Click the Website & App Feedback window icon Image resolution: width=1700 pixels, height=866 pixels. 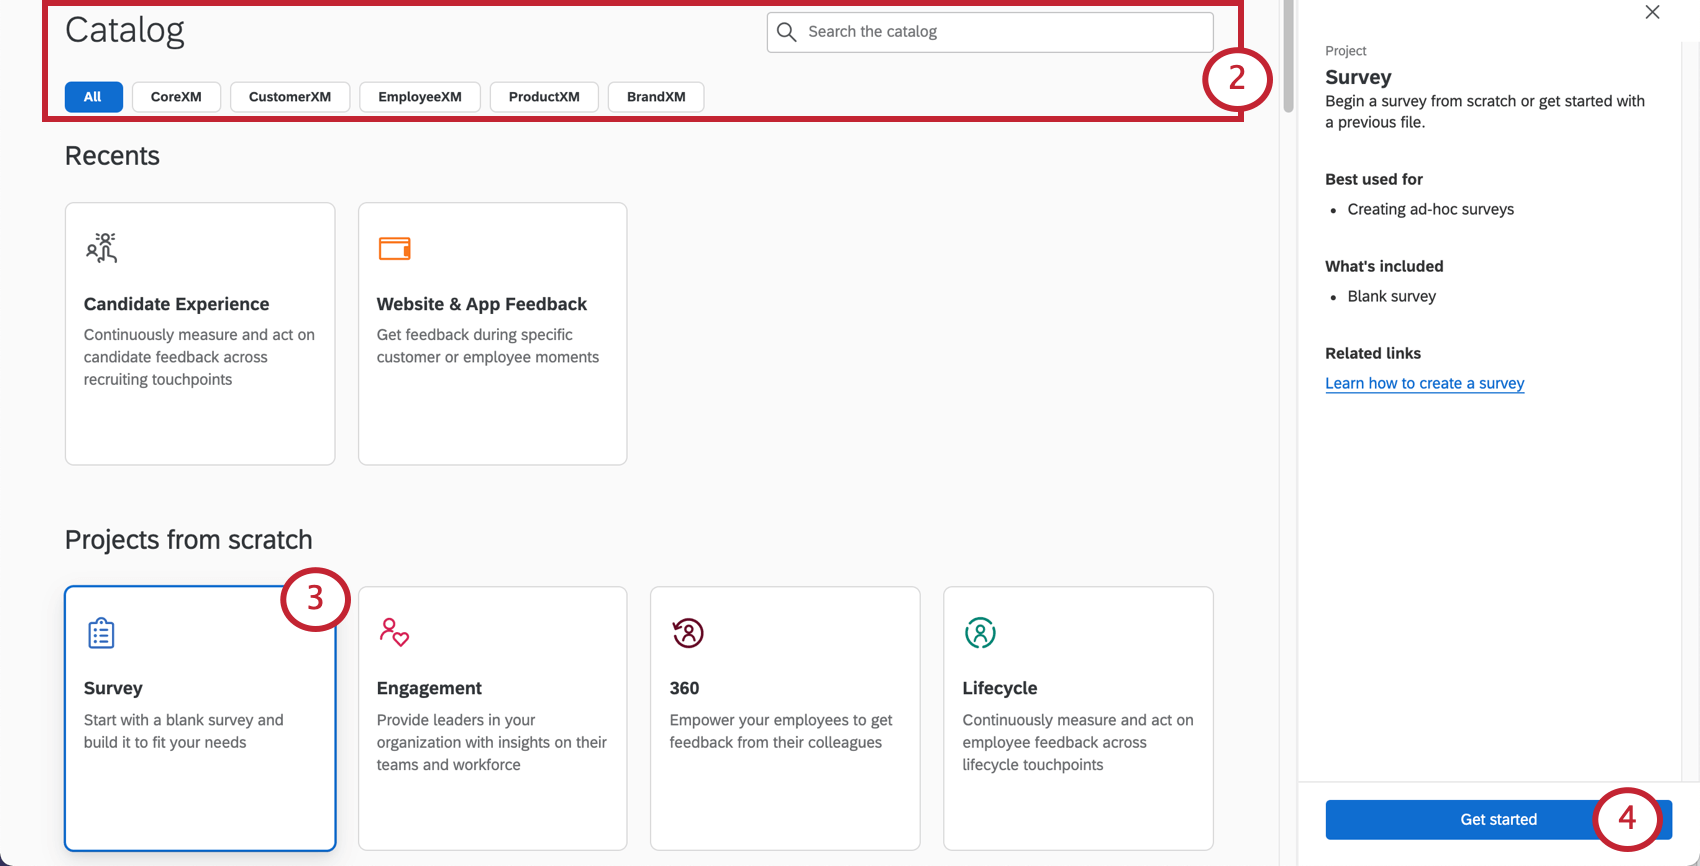pyautogui.click(x=394, y=248)
